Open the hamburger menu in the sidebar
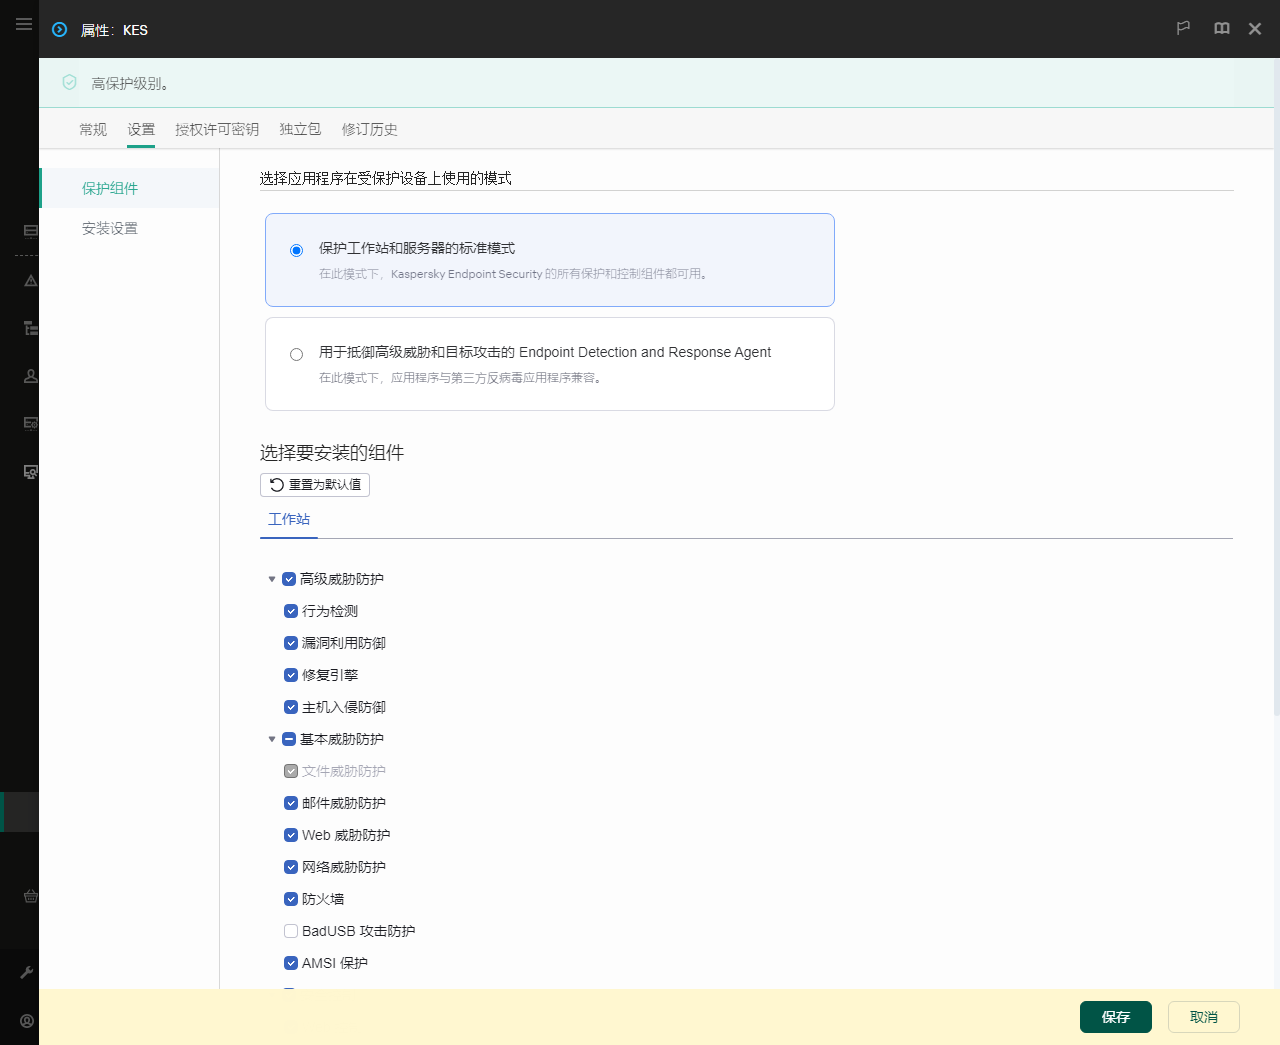 [23, 24]
